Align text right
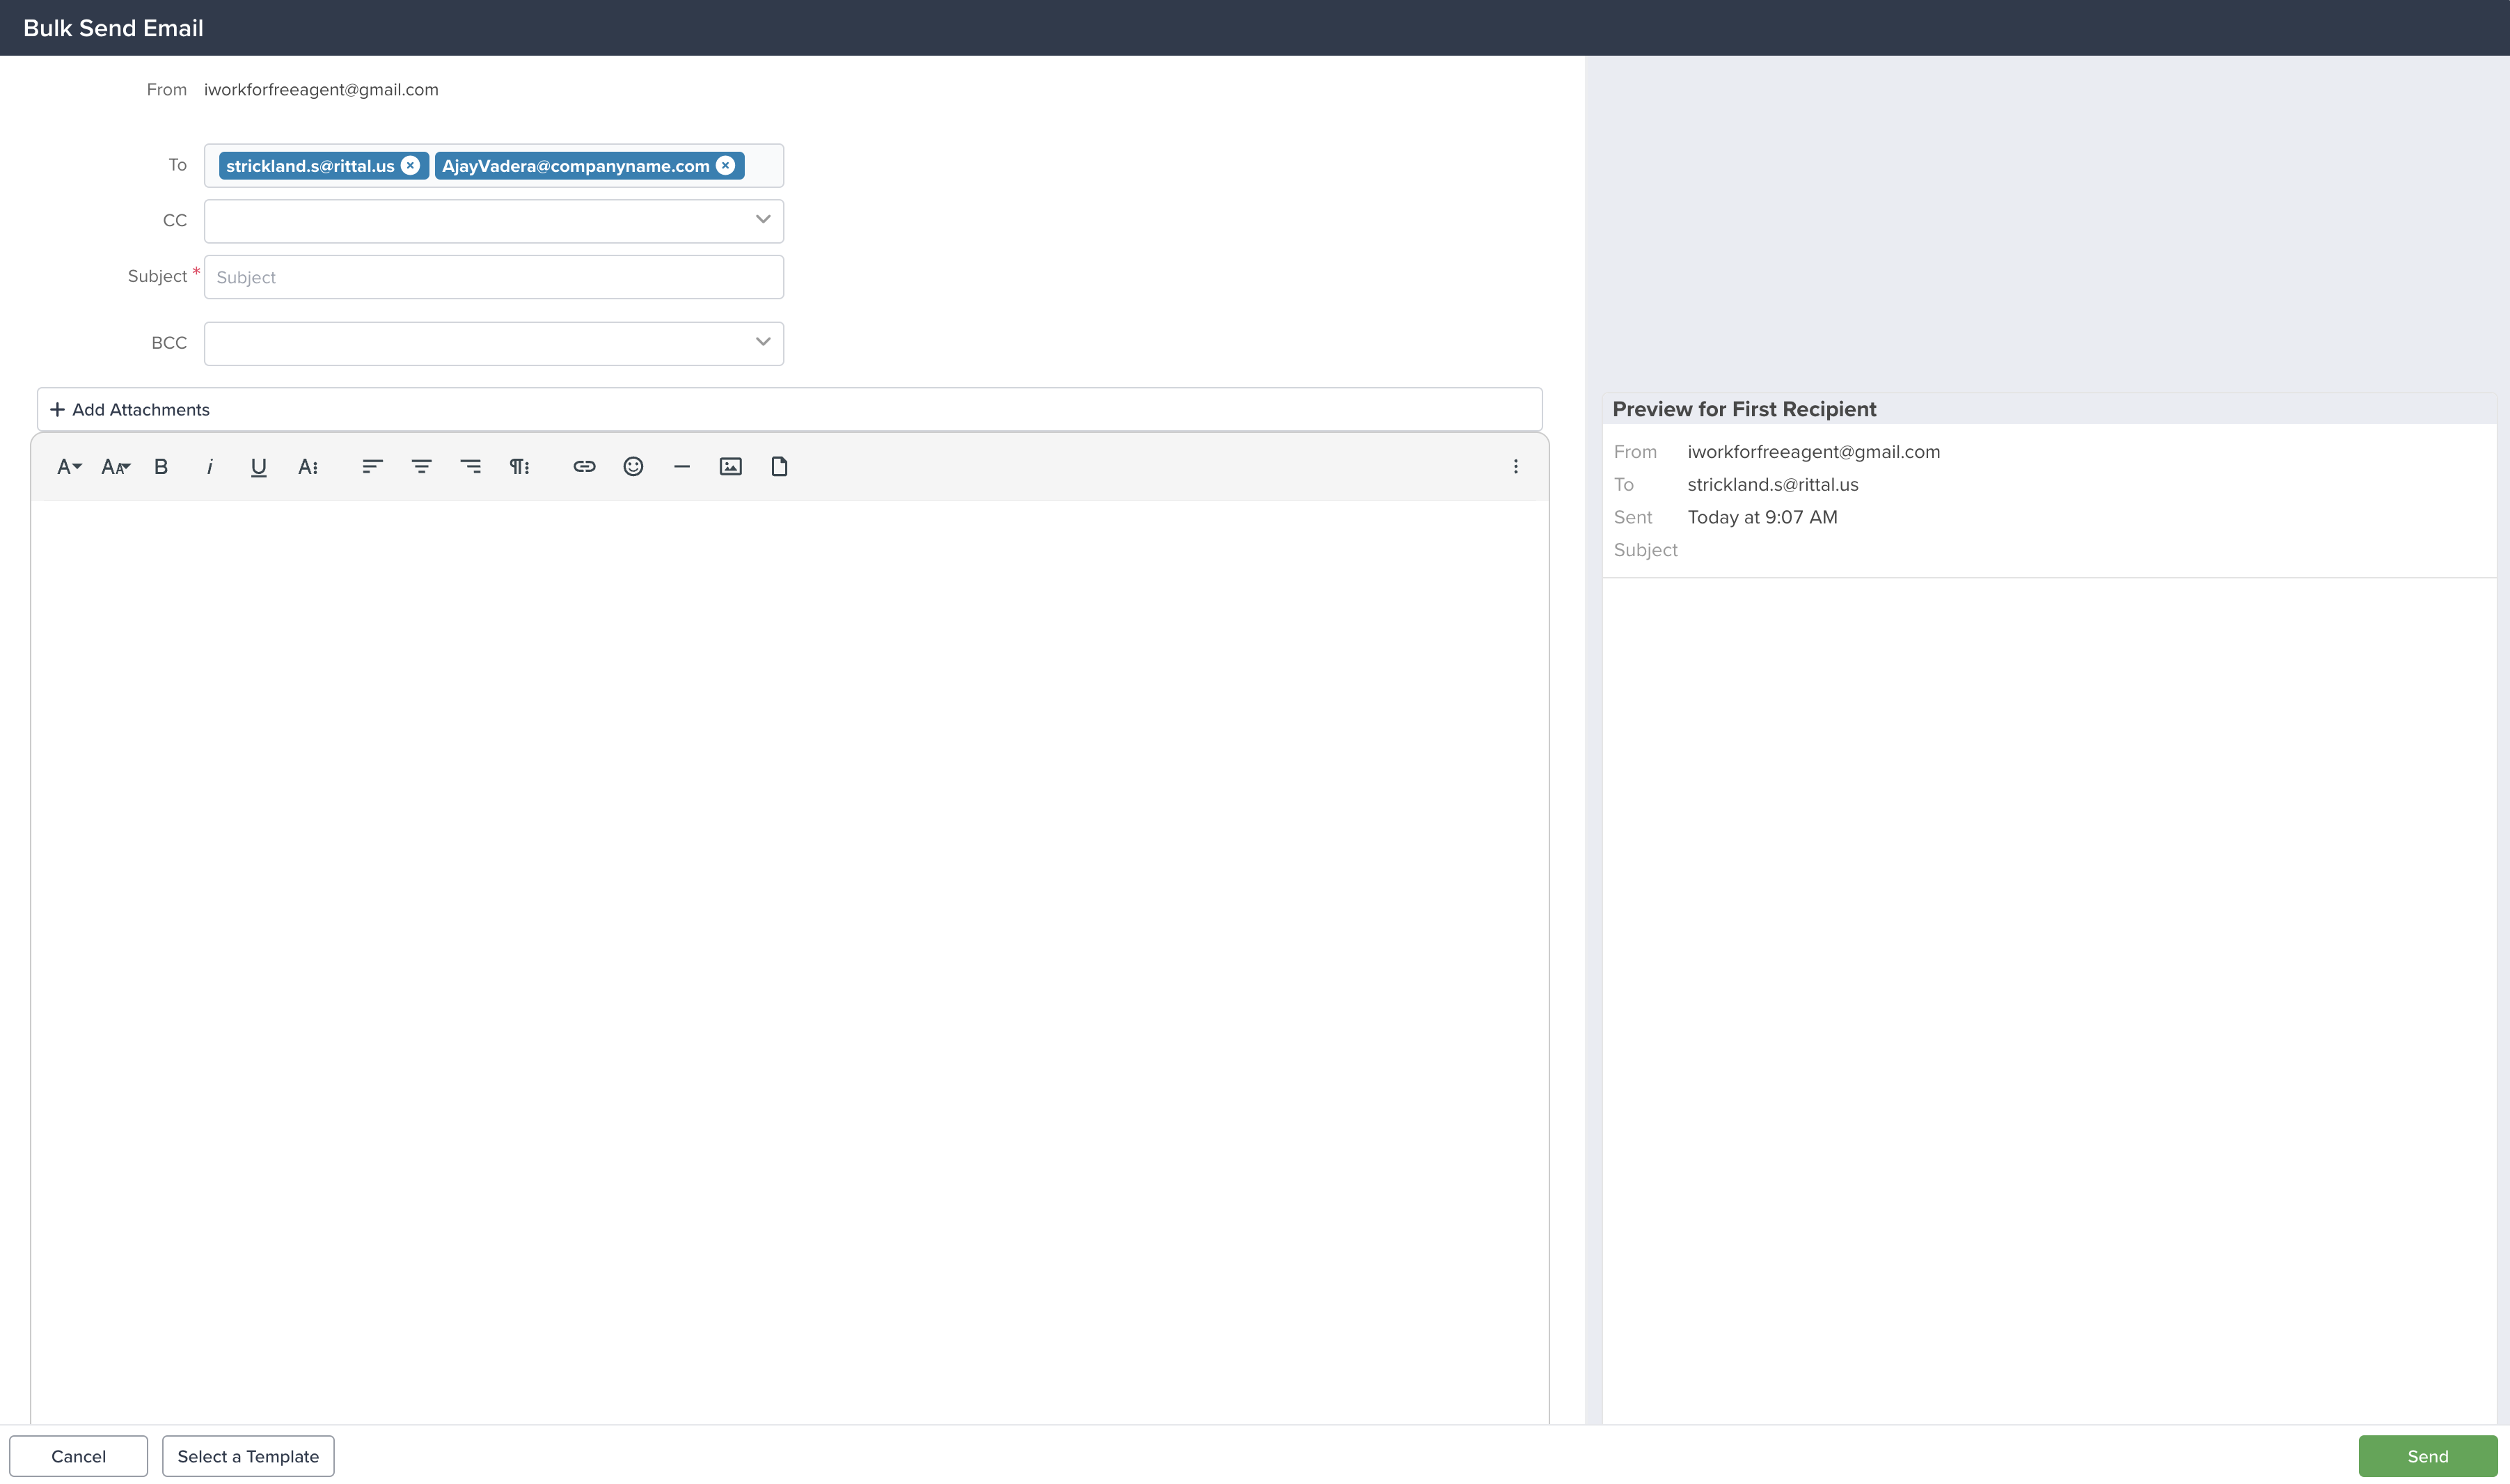 click(x=470, y=467)
